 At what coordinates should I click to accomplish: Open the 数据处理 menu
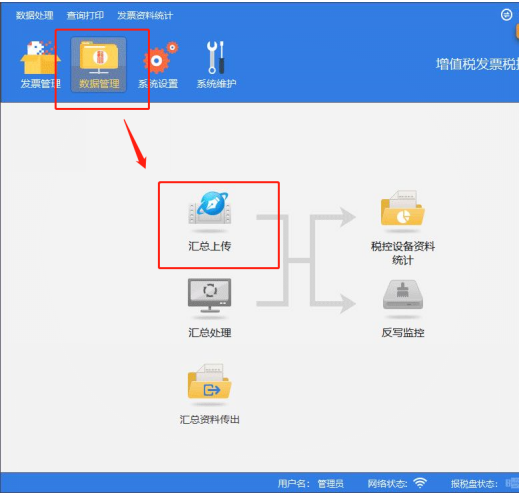click(35, 15)
